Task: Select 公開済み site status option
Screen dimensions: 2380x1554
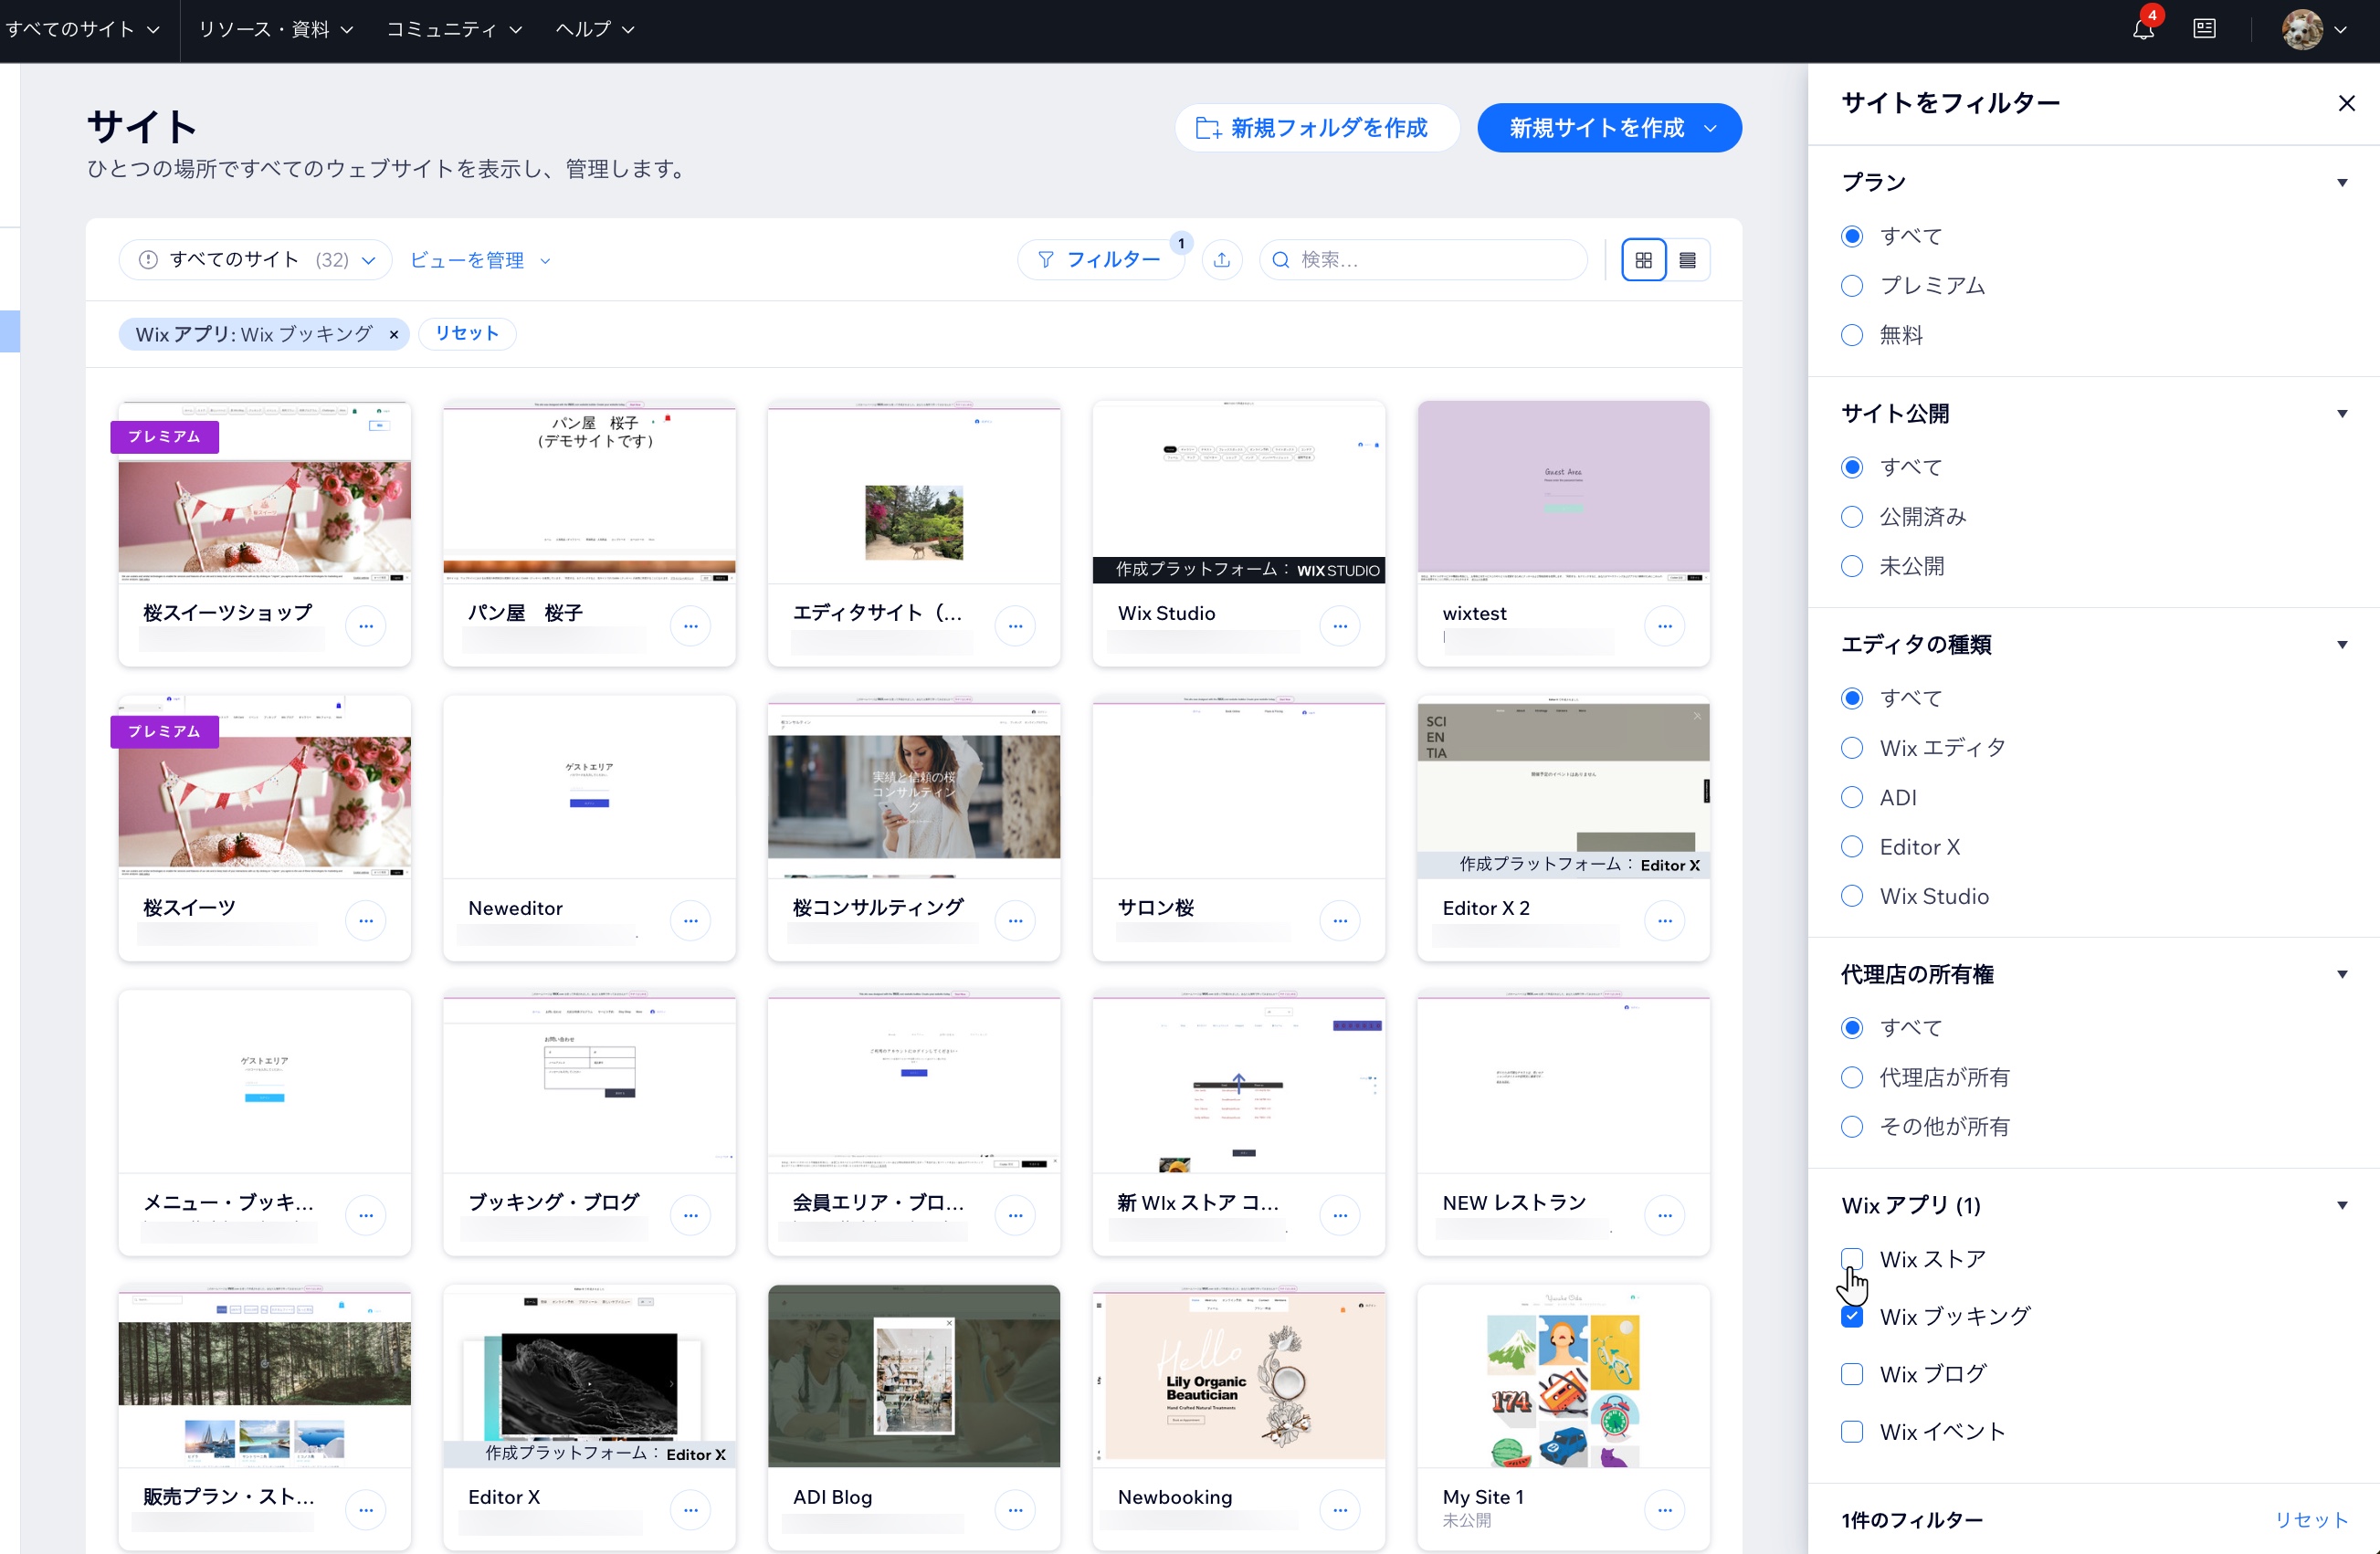Action: click(x=1852, y=517)
